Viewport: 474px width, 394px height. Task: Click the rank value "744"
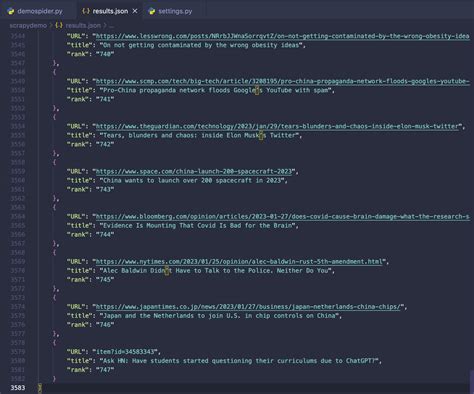coord(105,235)
